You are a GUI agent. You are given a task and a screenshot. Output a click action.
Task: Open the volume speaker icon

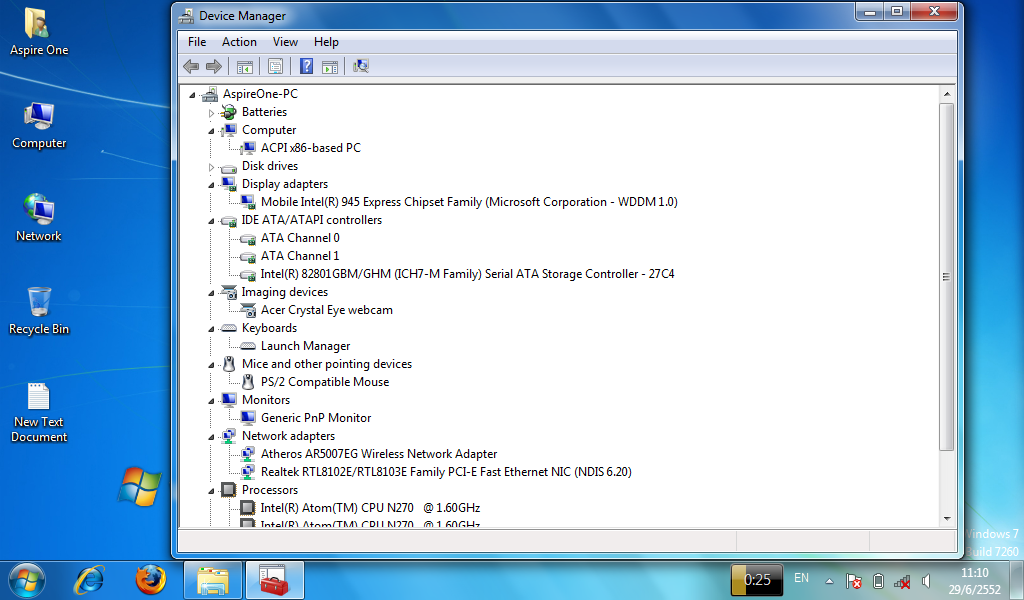click(926, 580)
